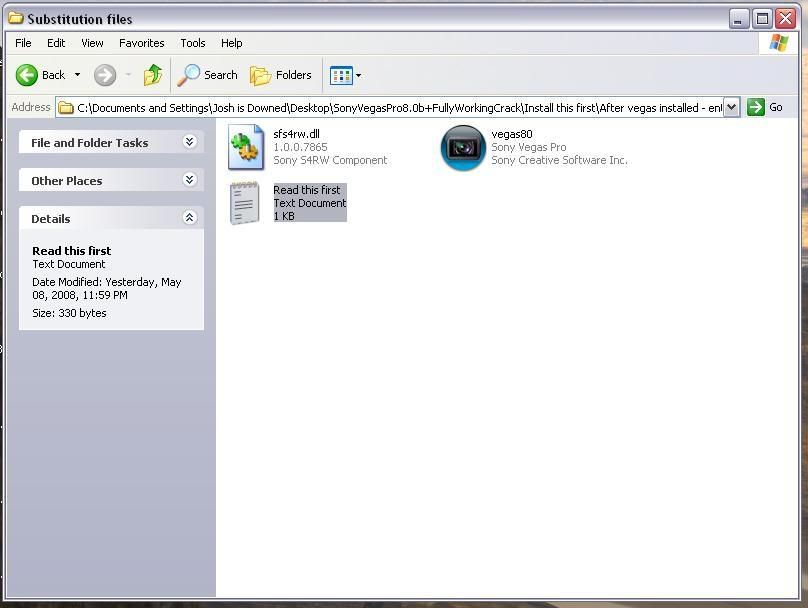
Task: Expand File and Folder Tasks panel
Action: pyautogui.click(x=190, y=142)
